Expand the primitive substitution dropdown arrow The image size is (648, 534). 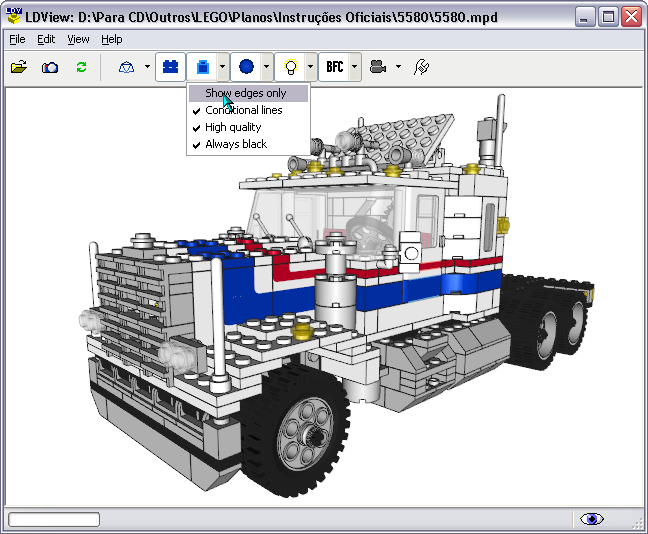pos(267,67)
